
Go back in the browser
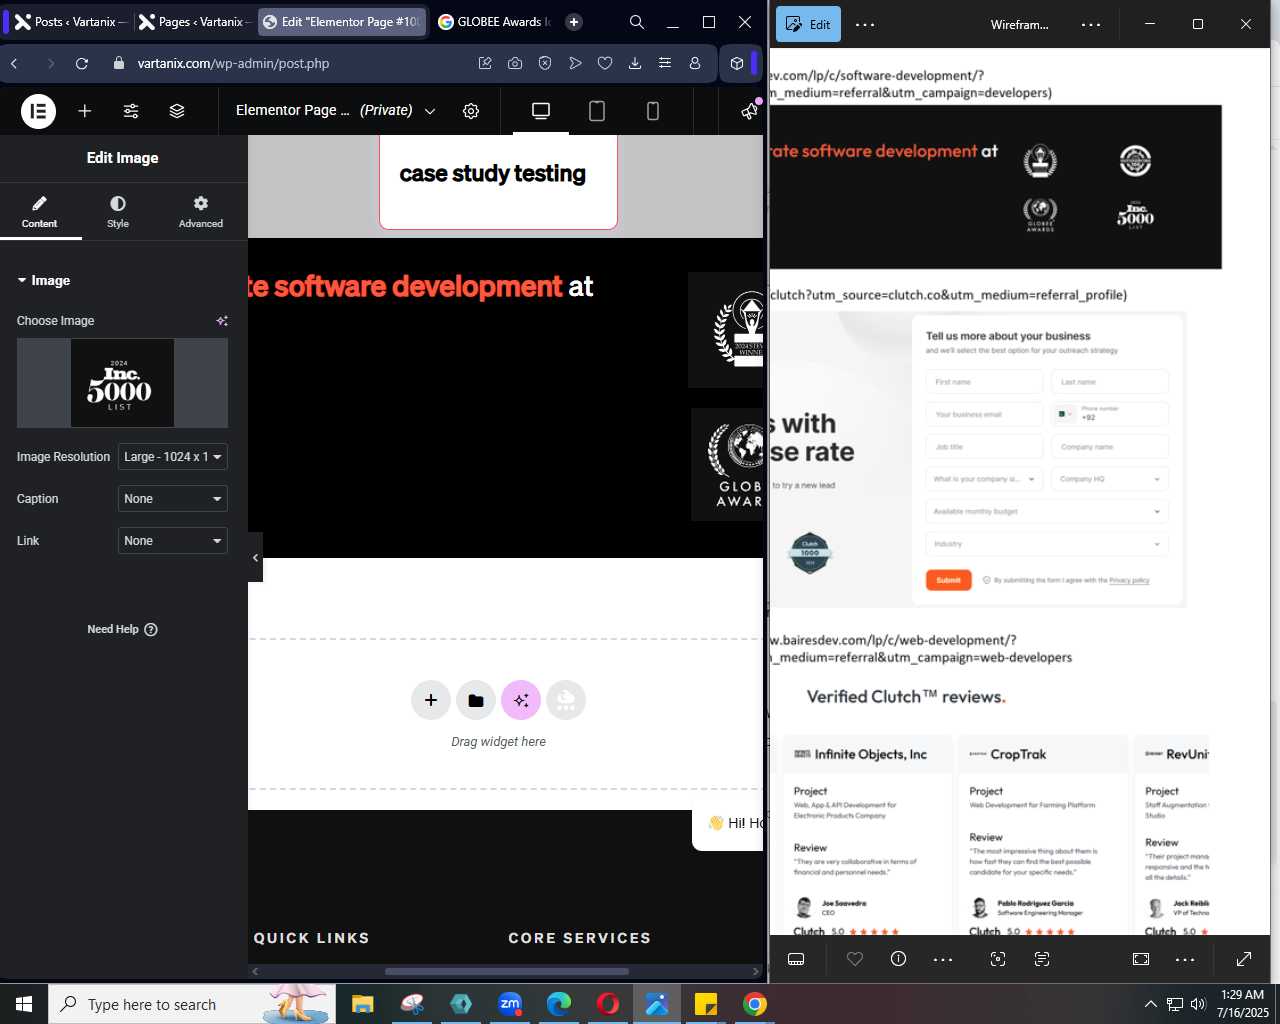click(14, 63)
